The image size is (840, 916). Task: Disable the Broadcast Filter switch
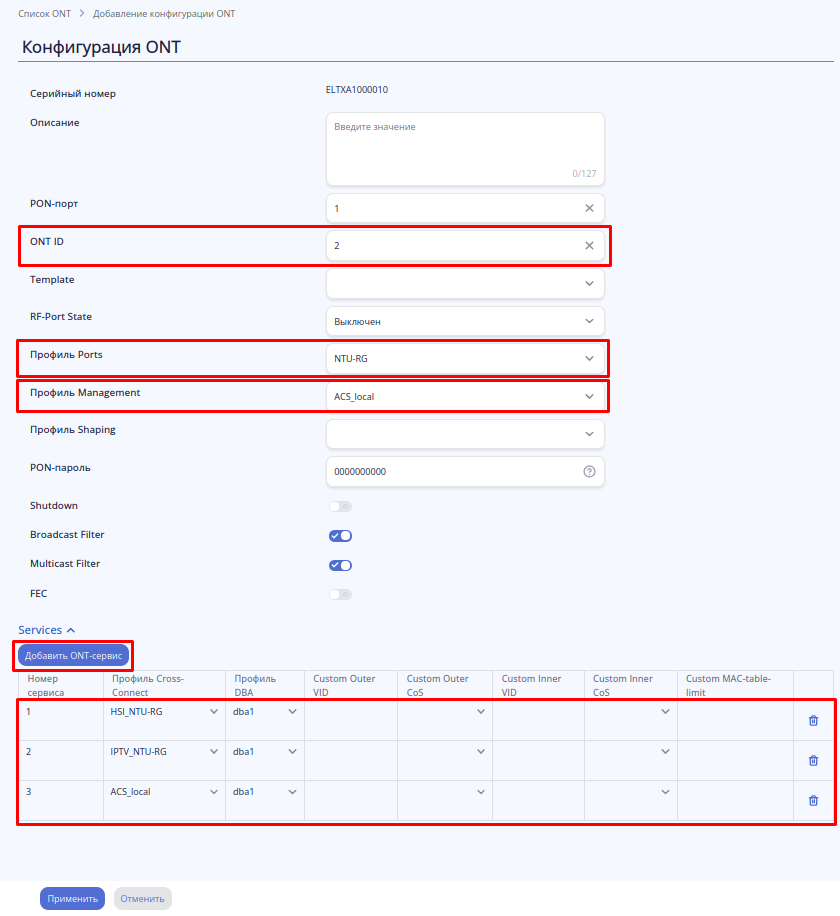point(340,536)
